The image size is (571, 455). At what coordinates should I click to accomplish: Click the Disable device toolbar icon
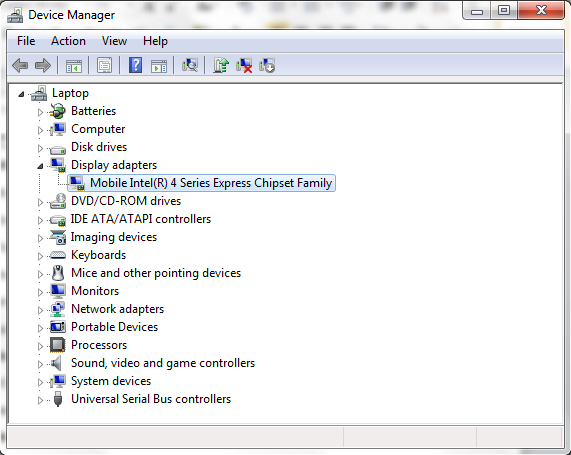267,66
